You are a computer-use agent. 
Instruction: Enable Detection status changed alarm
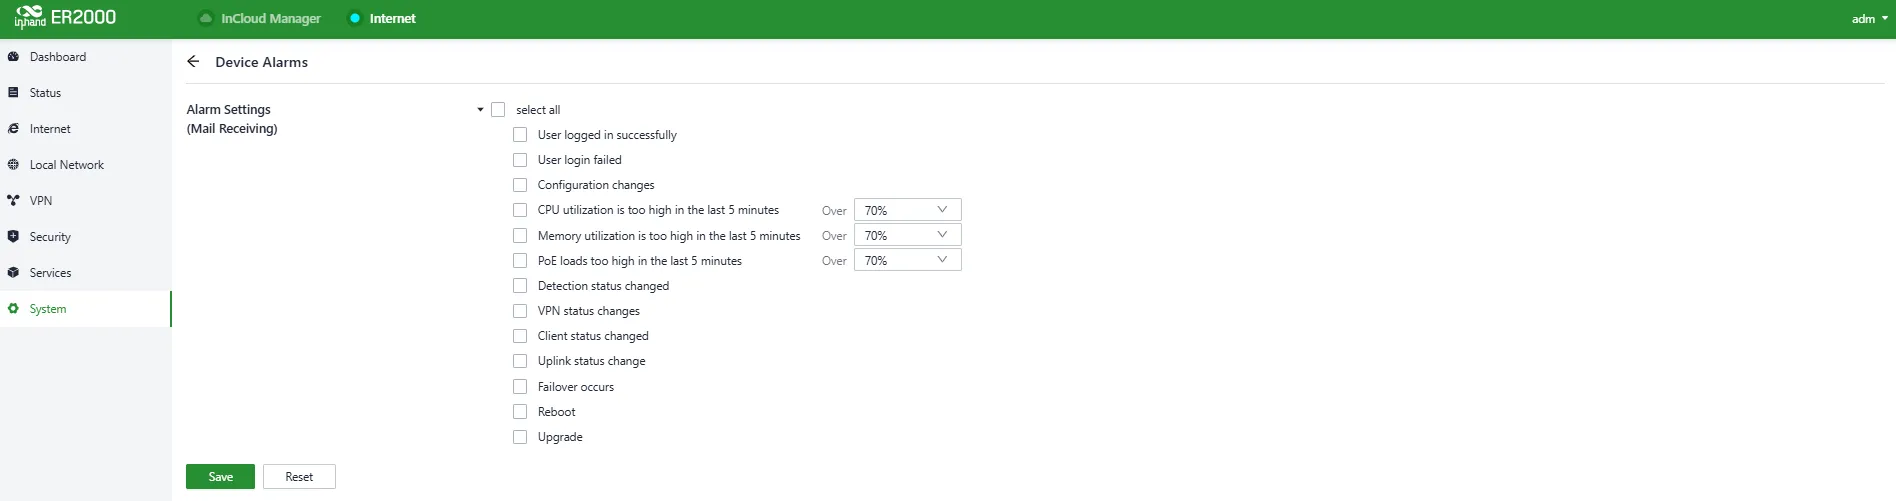point(520,286)
